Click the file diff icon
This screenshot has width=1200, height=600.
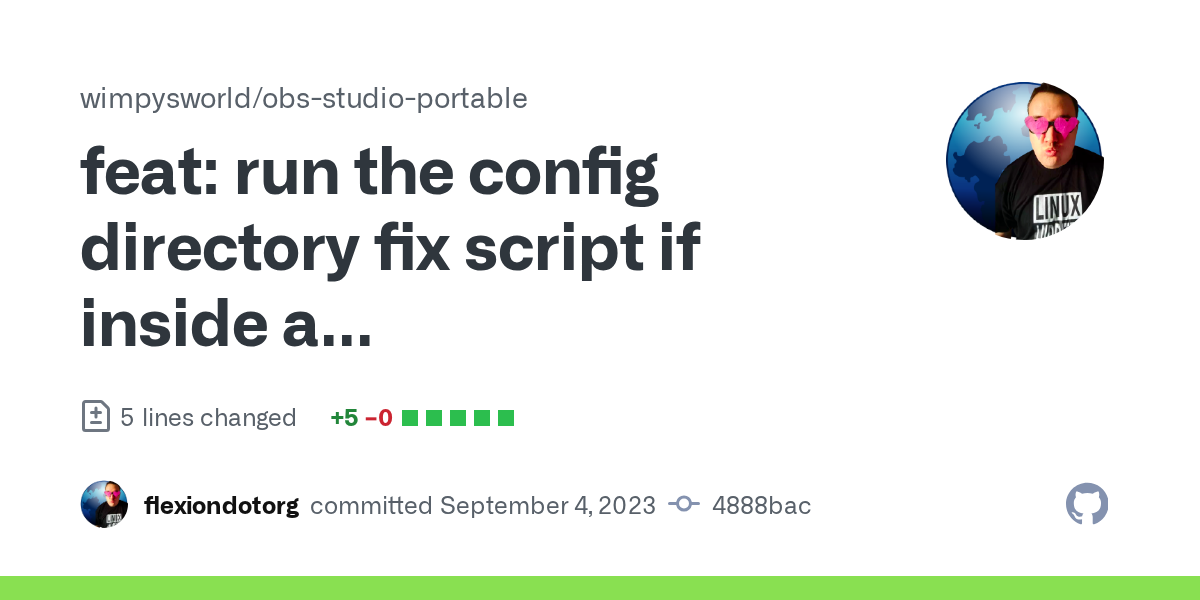click(95, 417)
